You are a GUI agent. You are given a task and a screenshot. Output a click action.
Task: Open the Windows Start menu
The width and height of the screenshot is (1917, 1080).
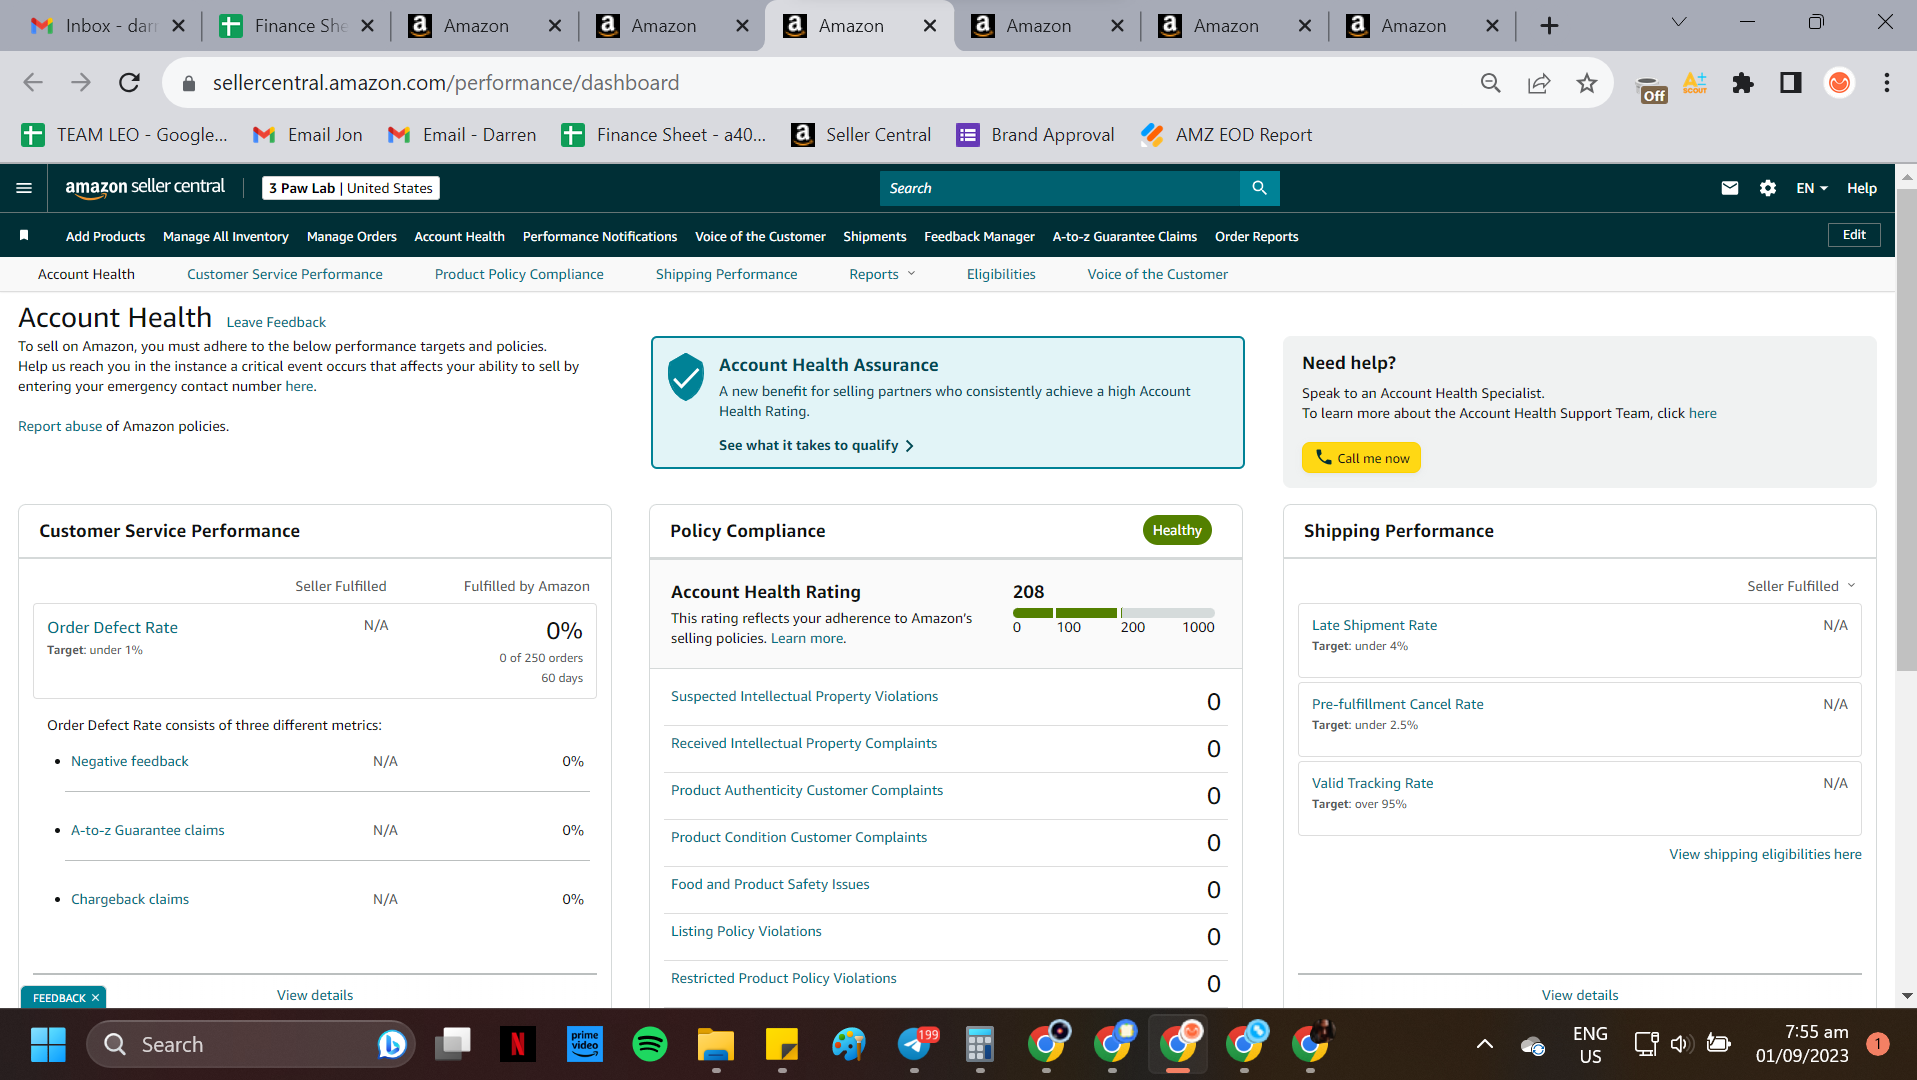[x=48, y=1045]
